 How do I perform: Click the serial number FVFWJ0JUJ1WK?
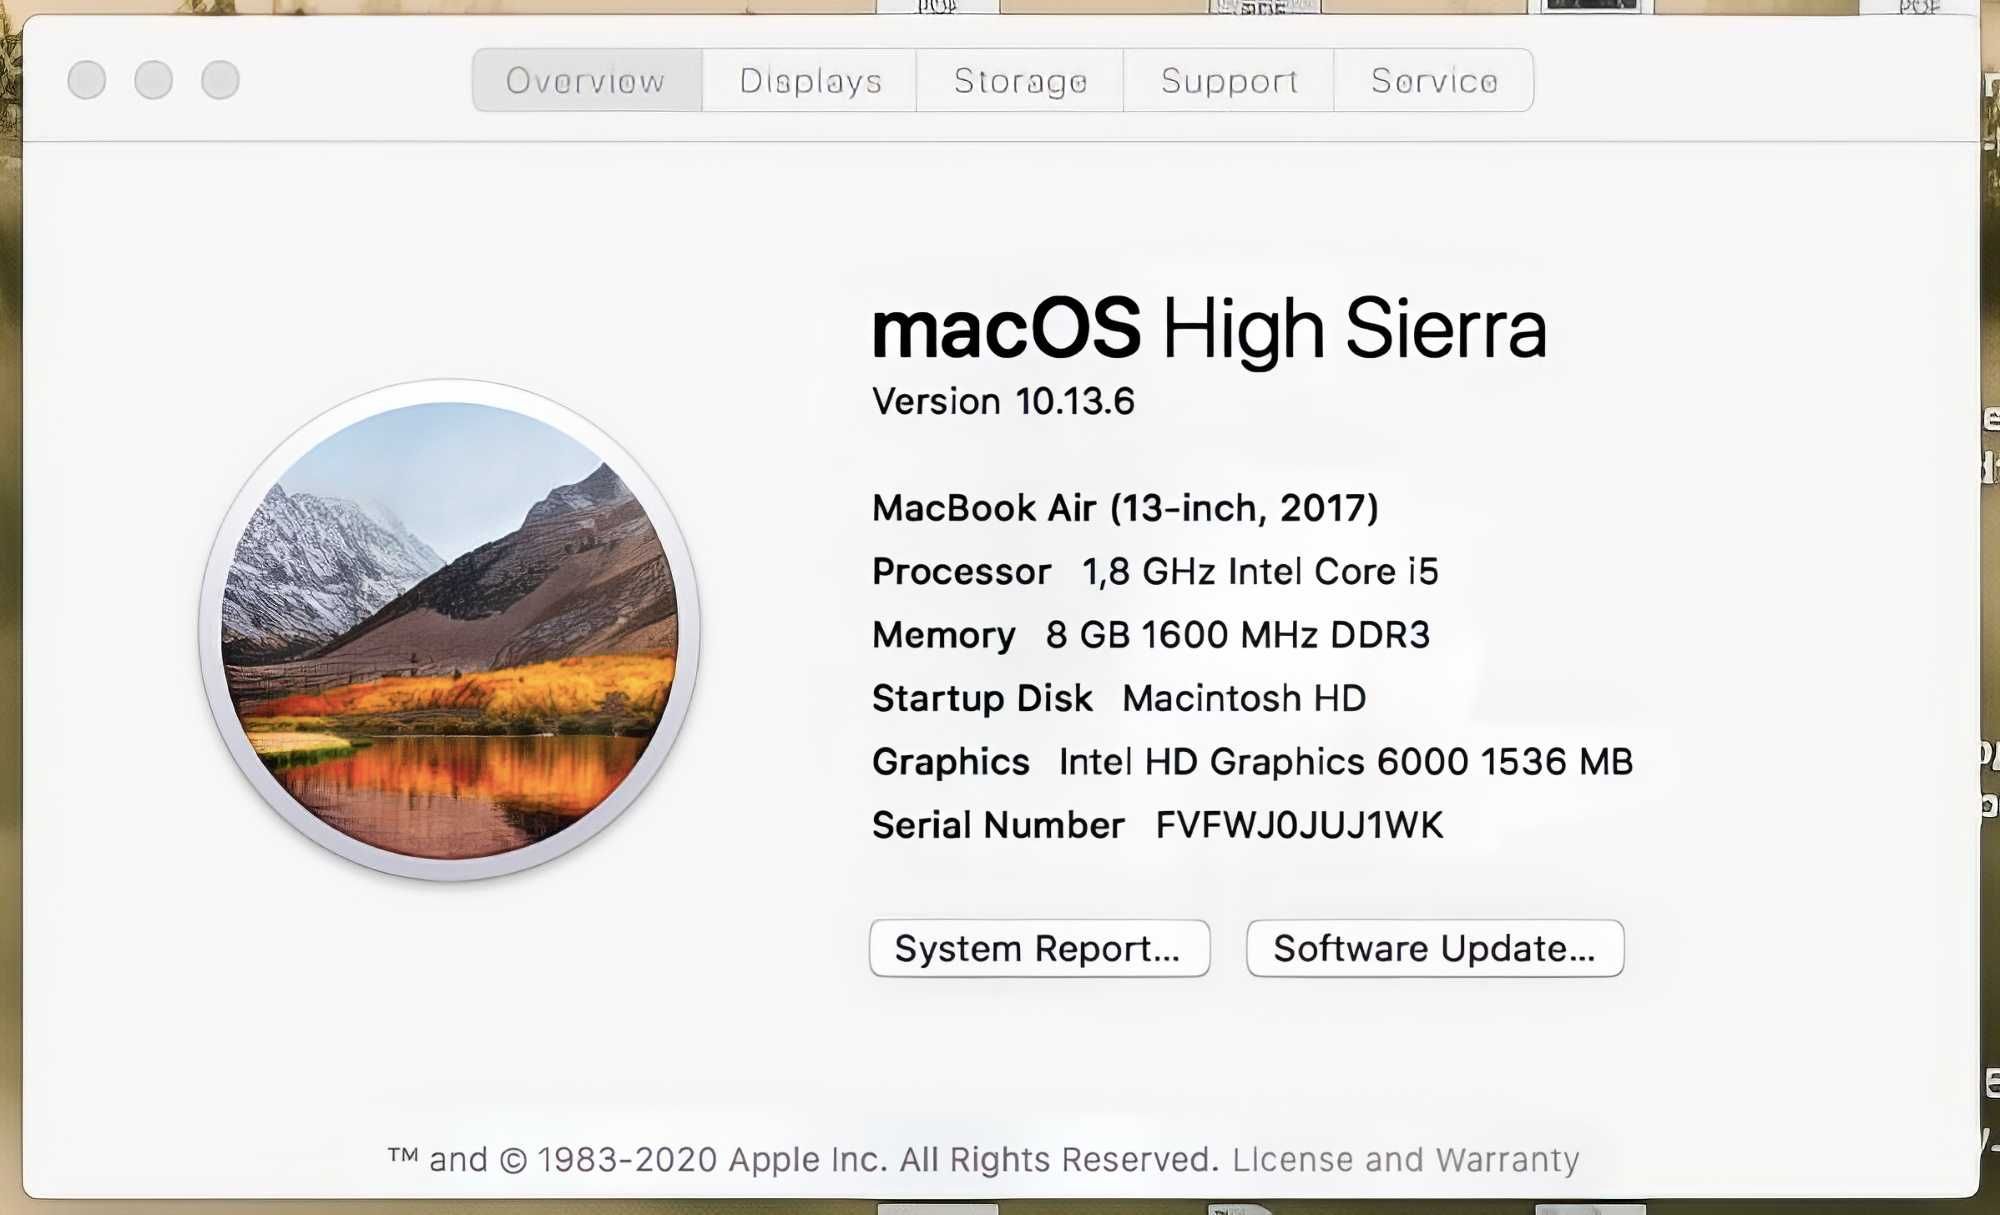click(1299, 825)
